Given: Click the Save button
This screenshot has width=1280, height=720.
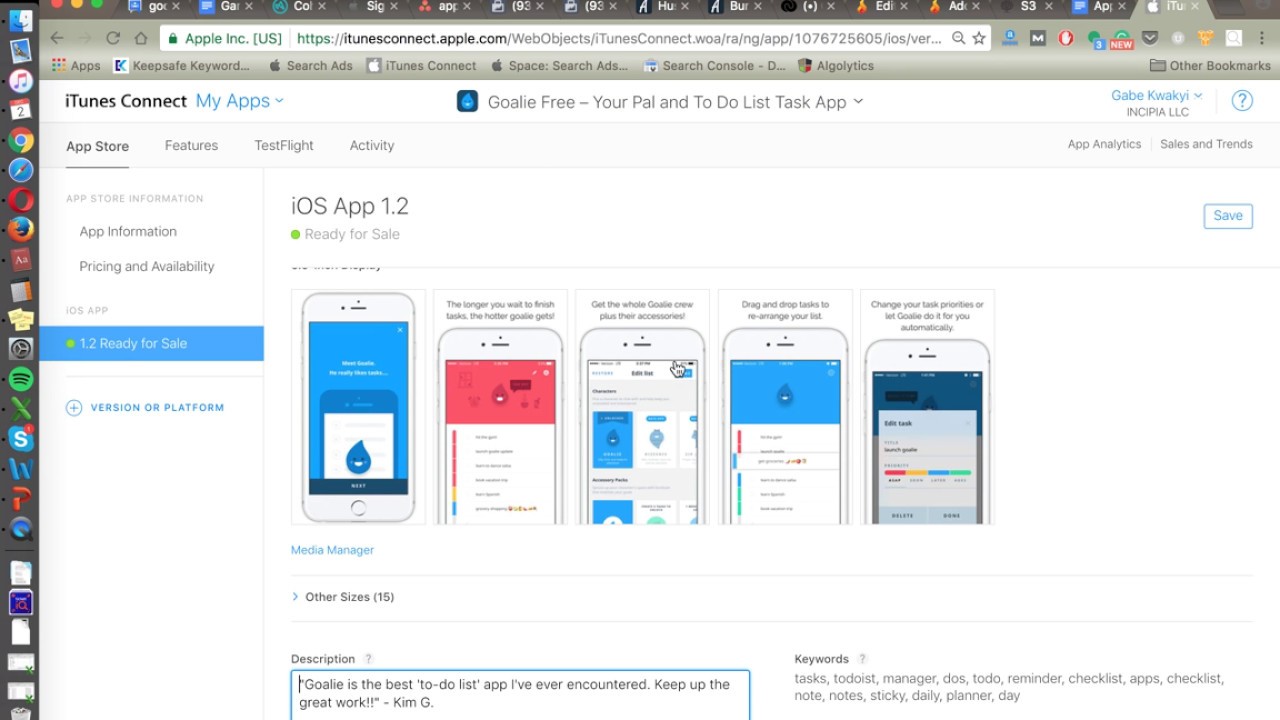Looking at the screenshot, I should tap(1228, 216).
